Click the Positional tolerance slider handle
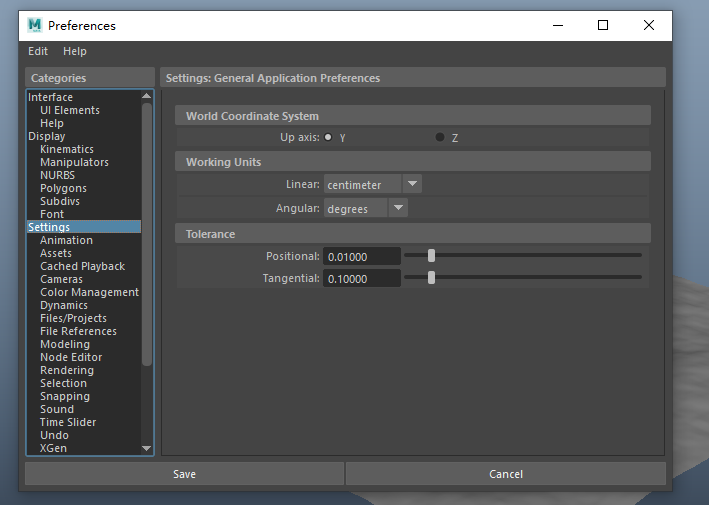The height and width of the screenshot is (505, 709). [431, 255]
